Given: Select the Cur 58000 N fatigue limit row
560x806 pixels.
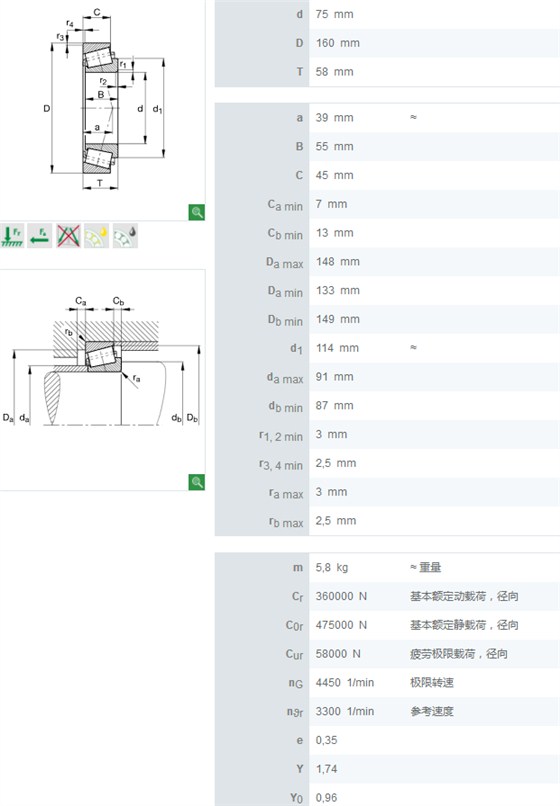Looking at the screenshot, I should tap(387, 654).
